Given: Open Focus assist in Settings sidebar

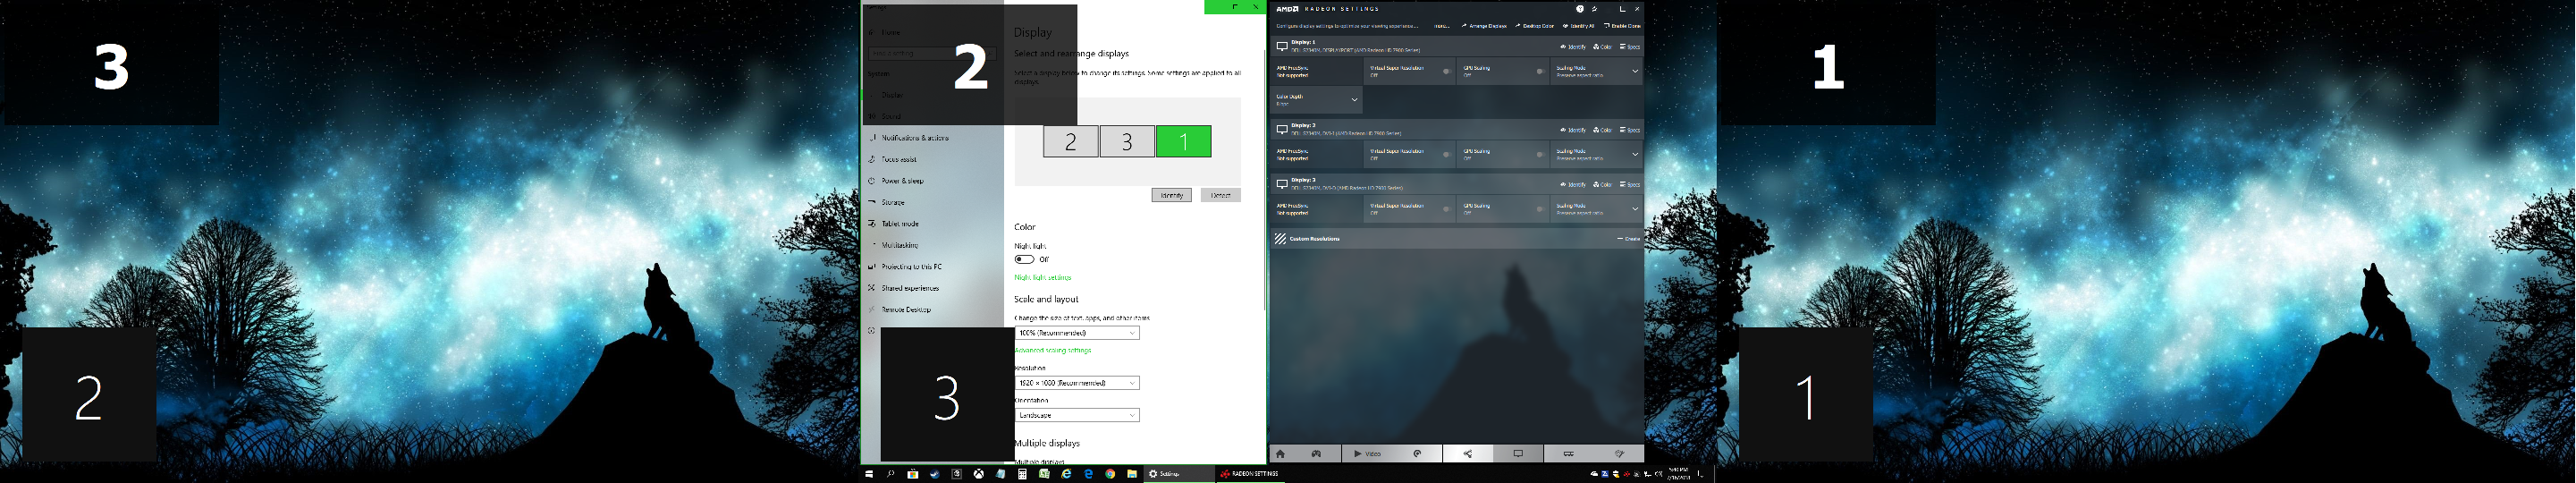Looking at the screenshot, I should click(899, 159).
